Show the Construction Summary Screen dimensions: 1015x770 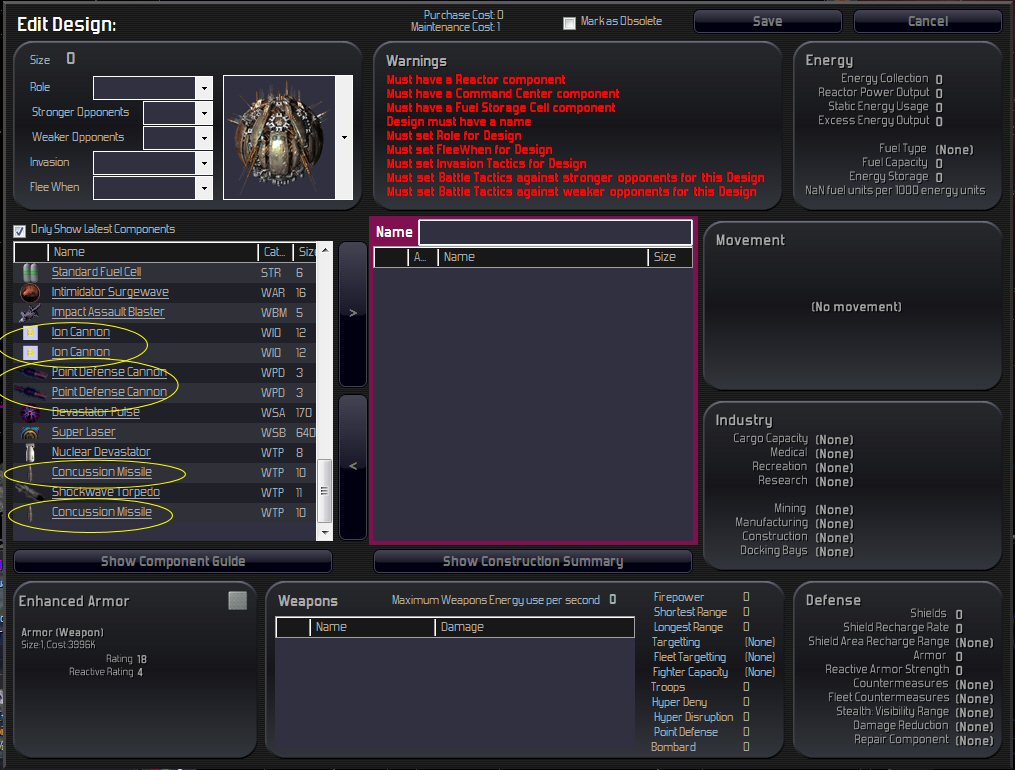[533, 562]
